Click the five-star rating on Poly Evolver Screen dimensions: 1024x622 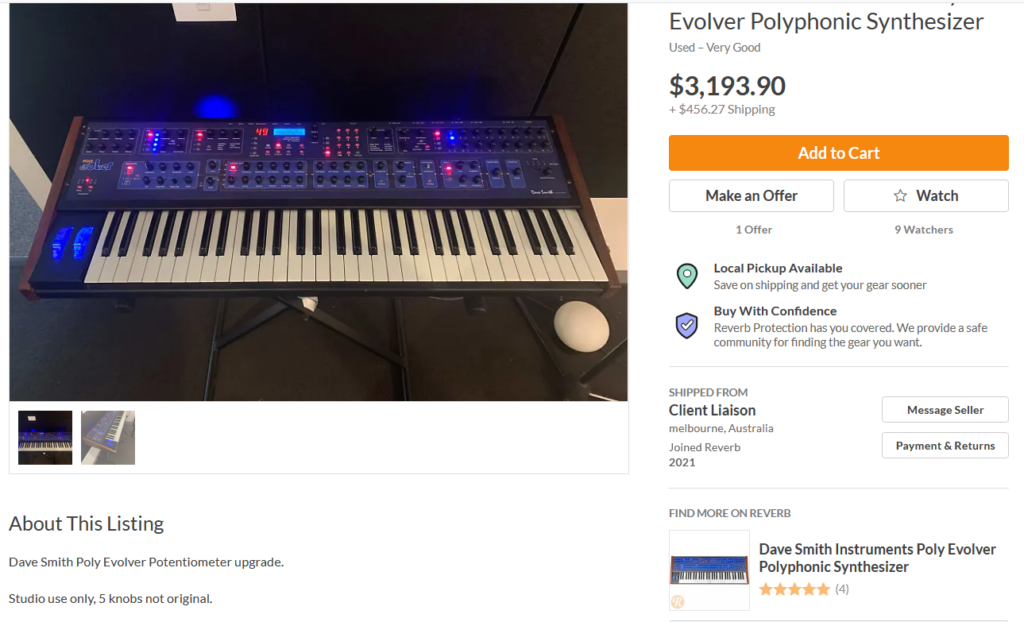[794, 589]
